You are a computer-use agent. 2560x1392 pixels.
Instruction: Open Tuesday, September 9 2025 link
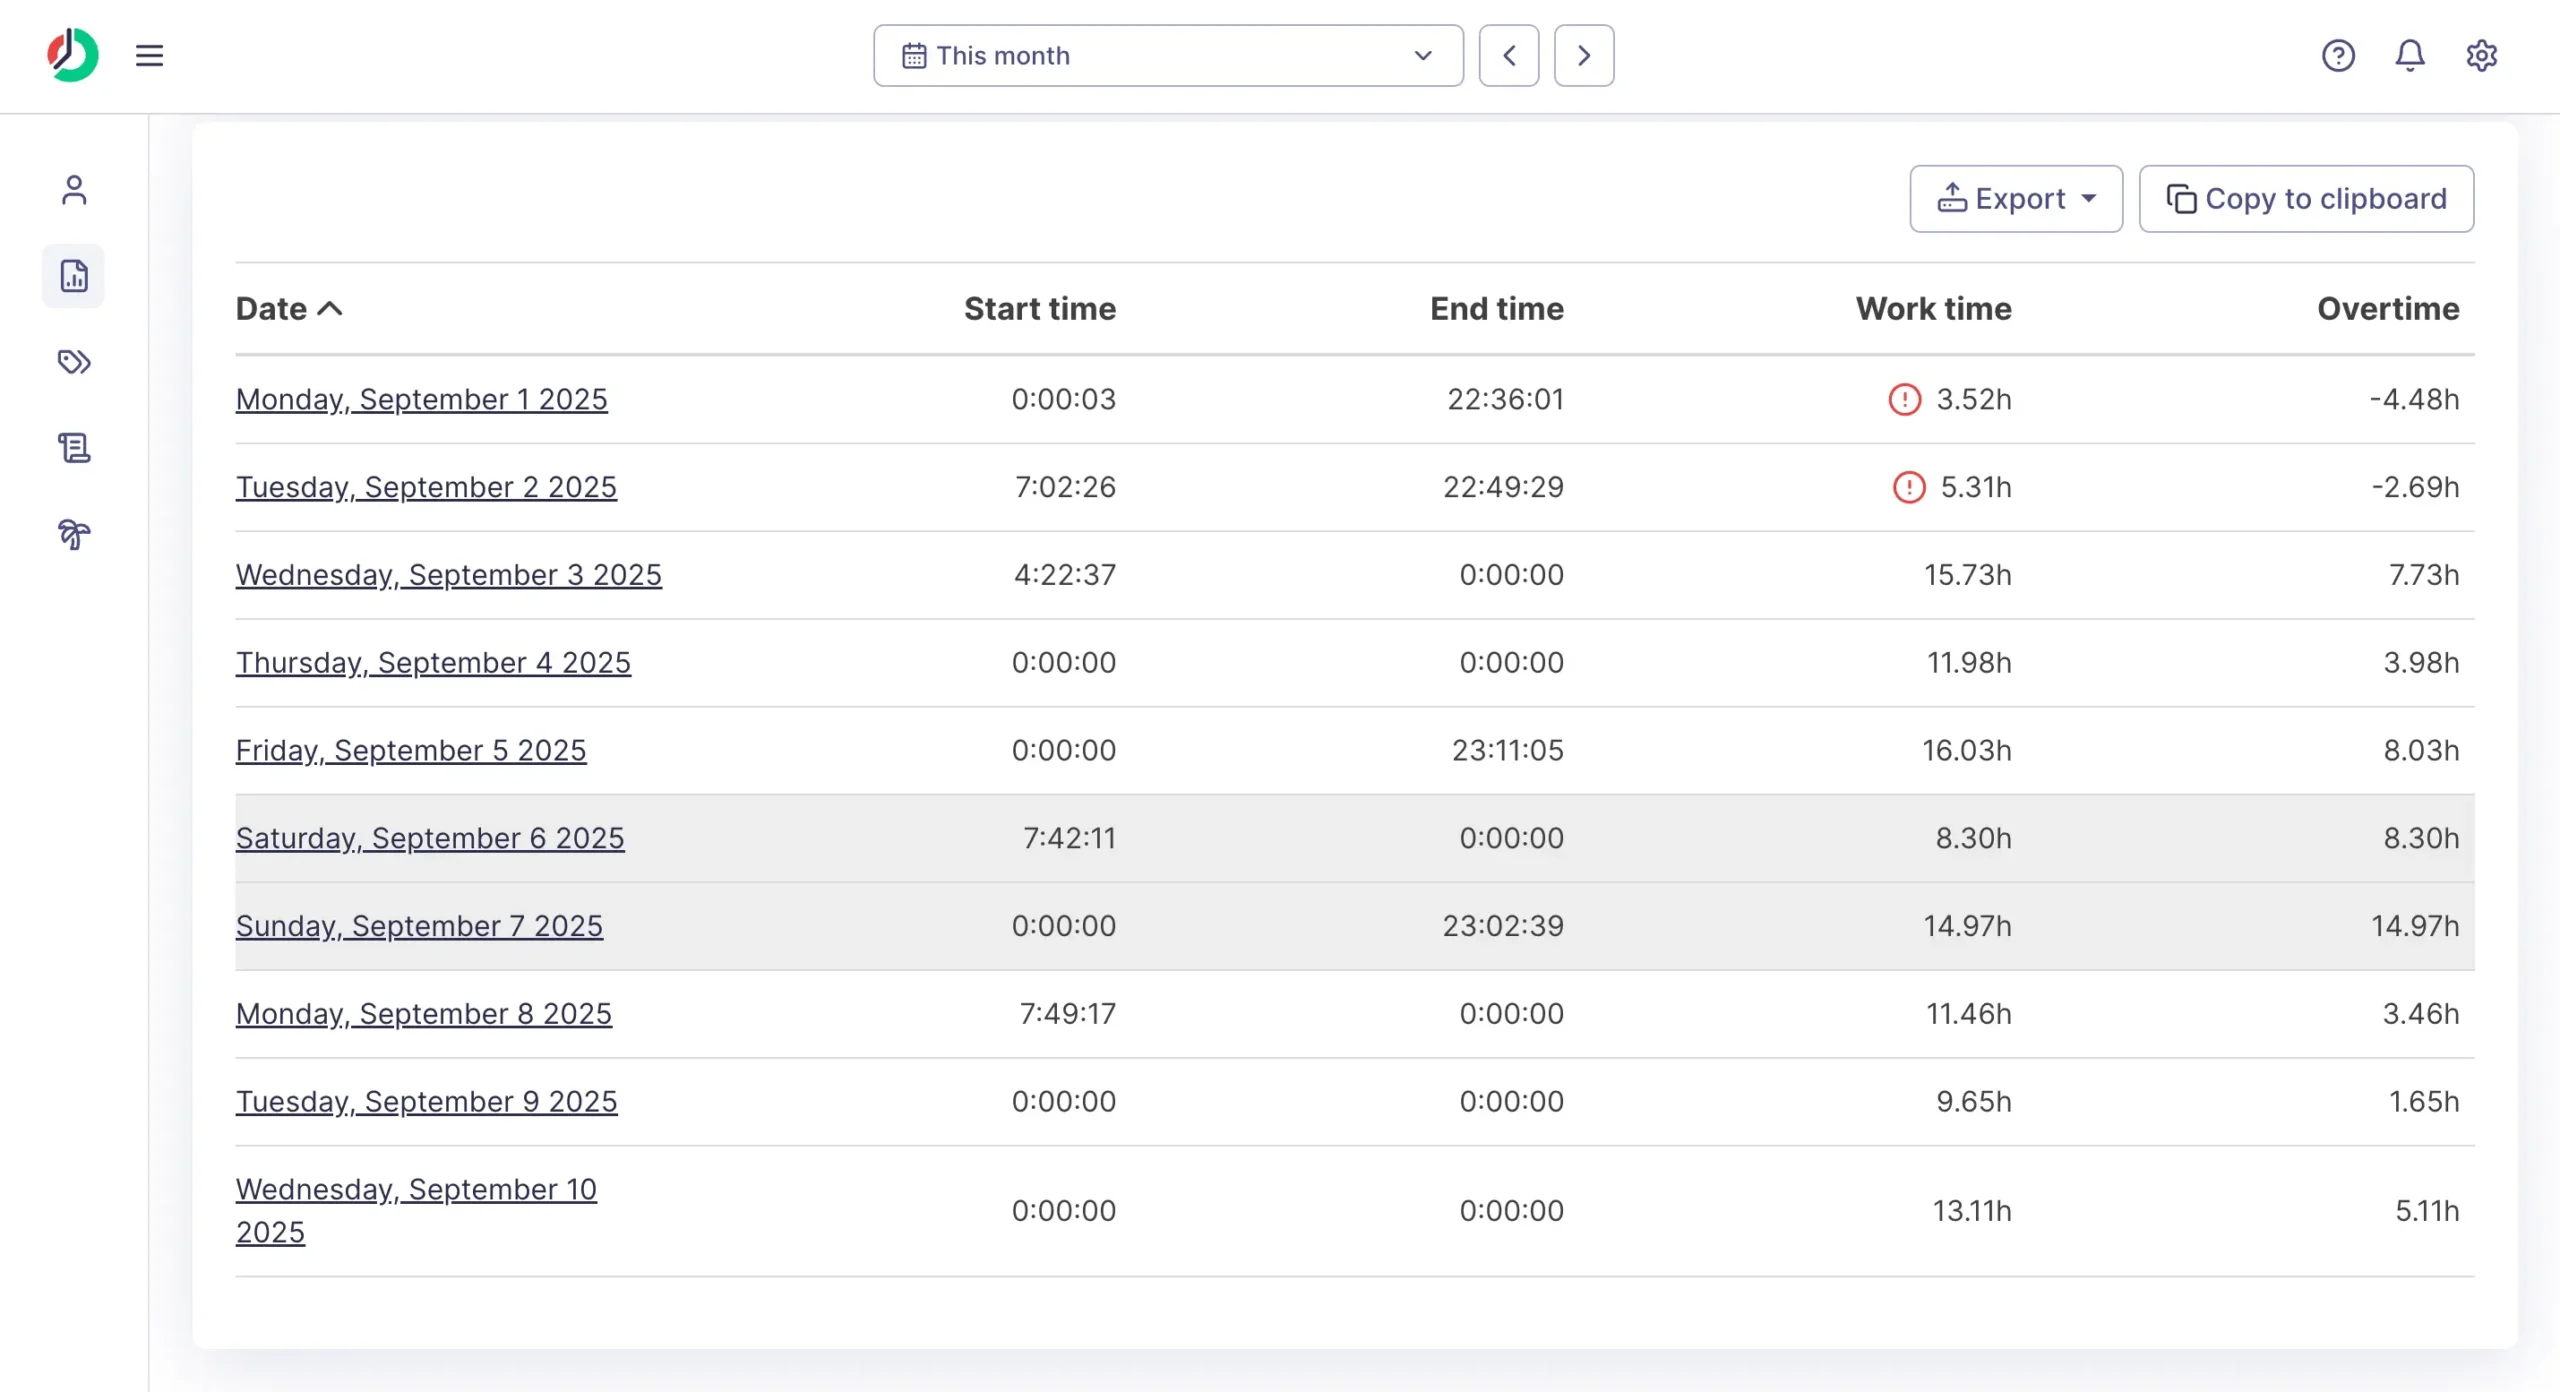tap(427, 1101)
